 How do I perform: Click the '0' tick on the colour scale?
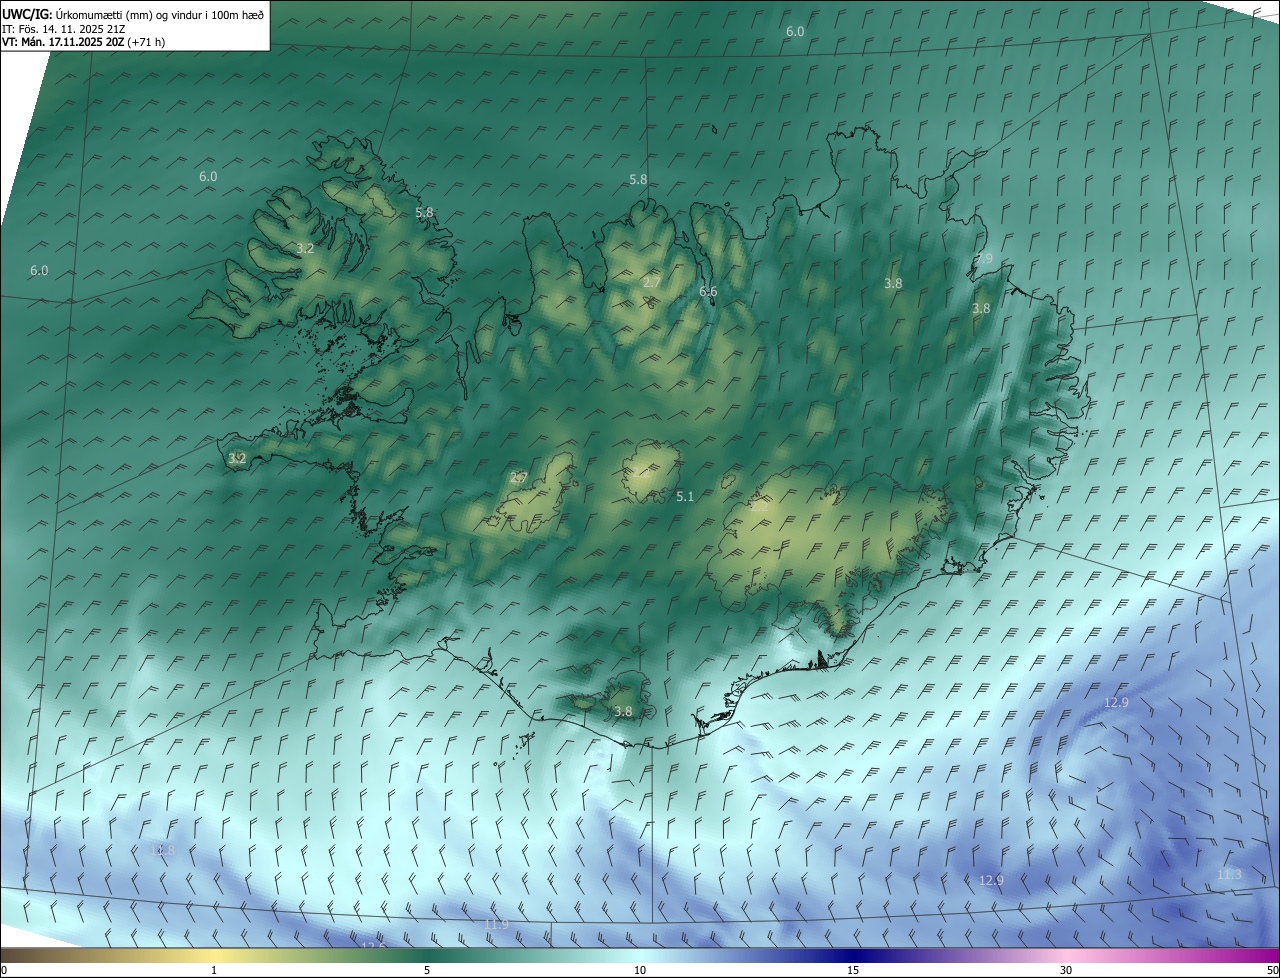[x=4, y=970]
